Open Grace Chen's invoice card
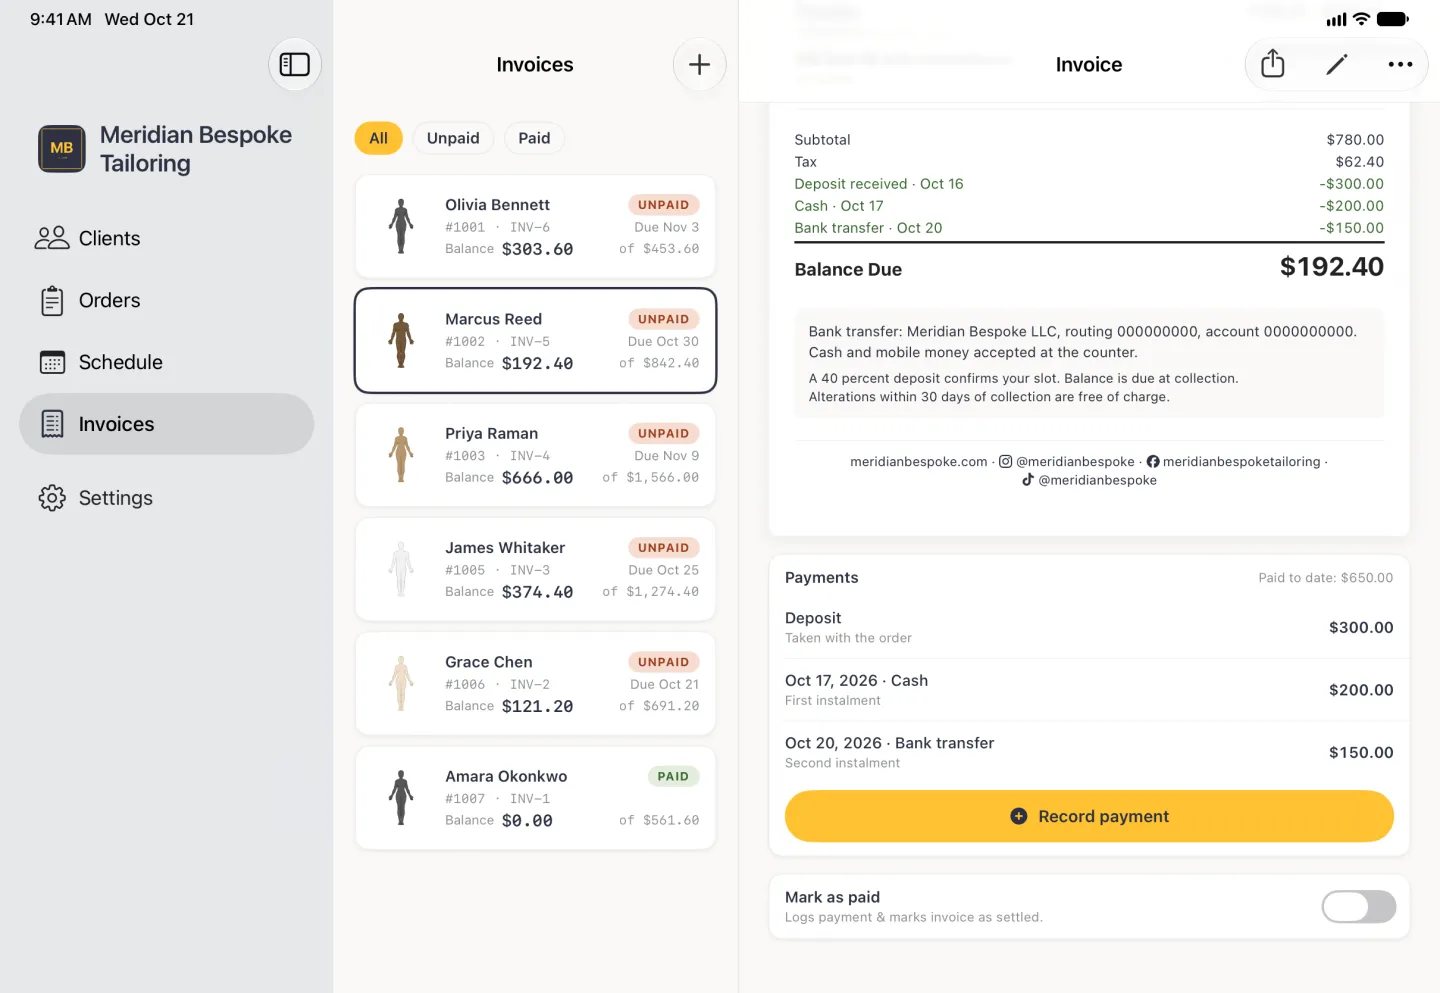 click(x=536, y=683)
